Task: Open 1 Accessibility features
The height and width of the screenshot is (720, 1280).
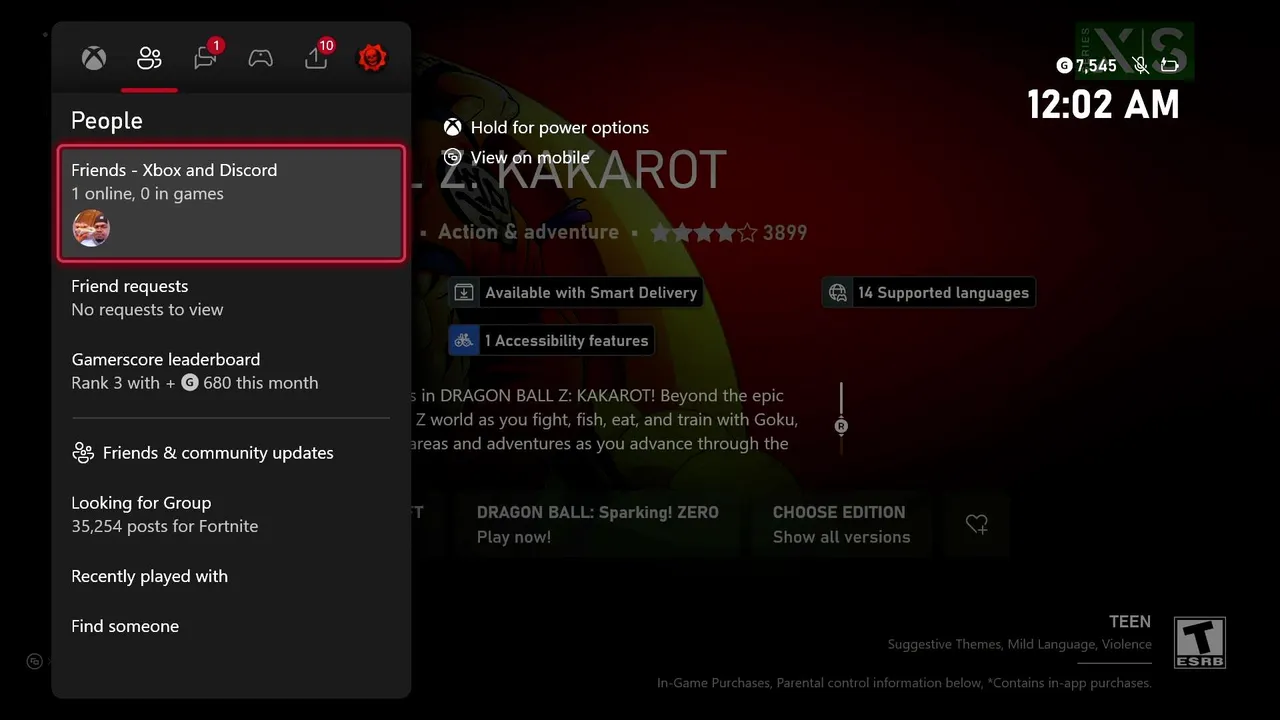Action: click(551, 341)
